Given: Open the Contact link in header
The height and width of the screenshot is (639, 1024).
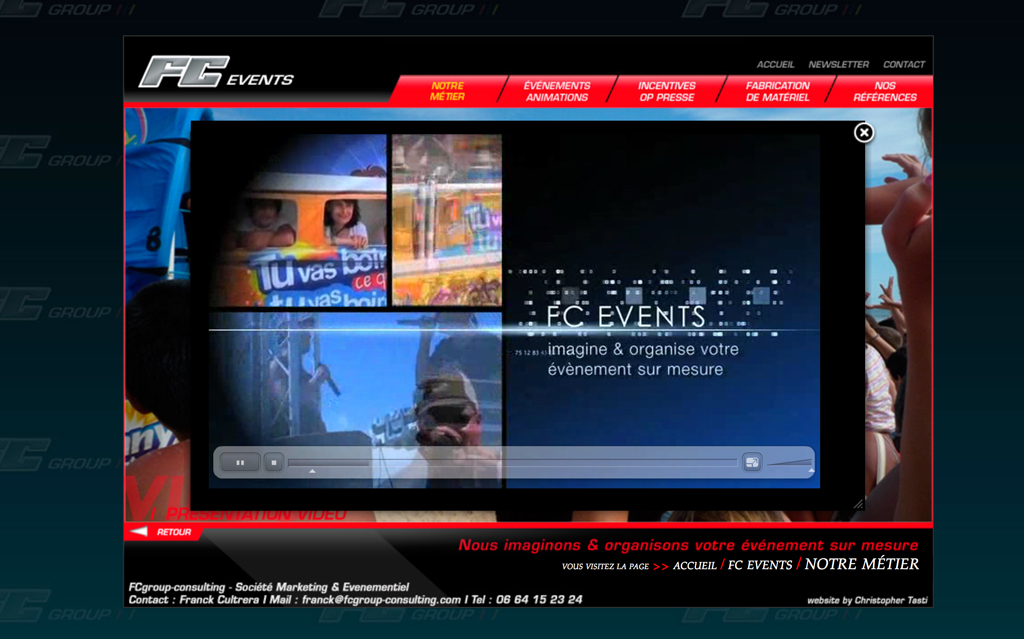Looking at the screenshot, I should tap(903, 64).
